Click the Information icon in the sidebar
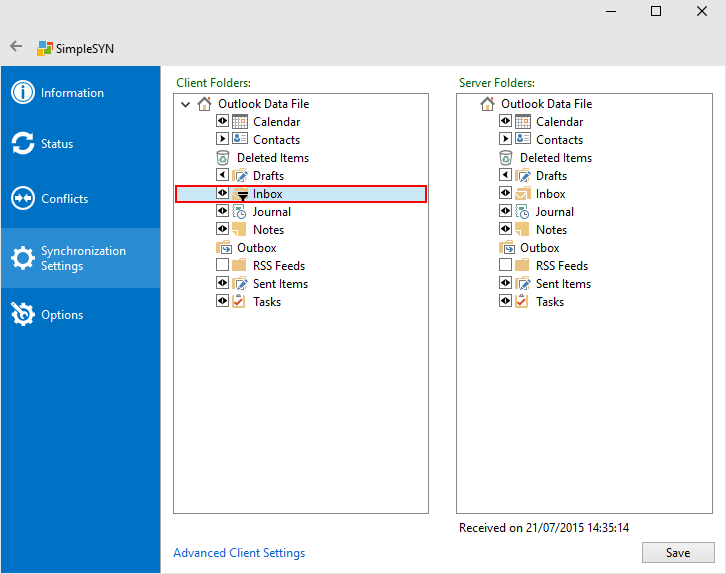This screenshot has height=574, width=726. (22, 93)
